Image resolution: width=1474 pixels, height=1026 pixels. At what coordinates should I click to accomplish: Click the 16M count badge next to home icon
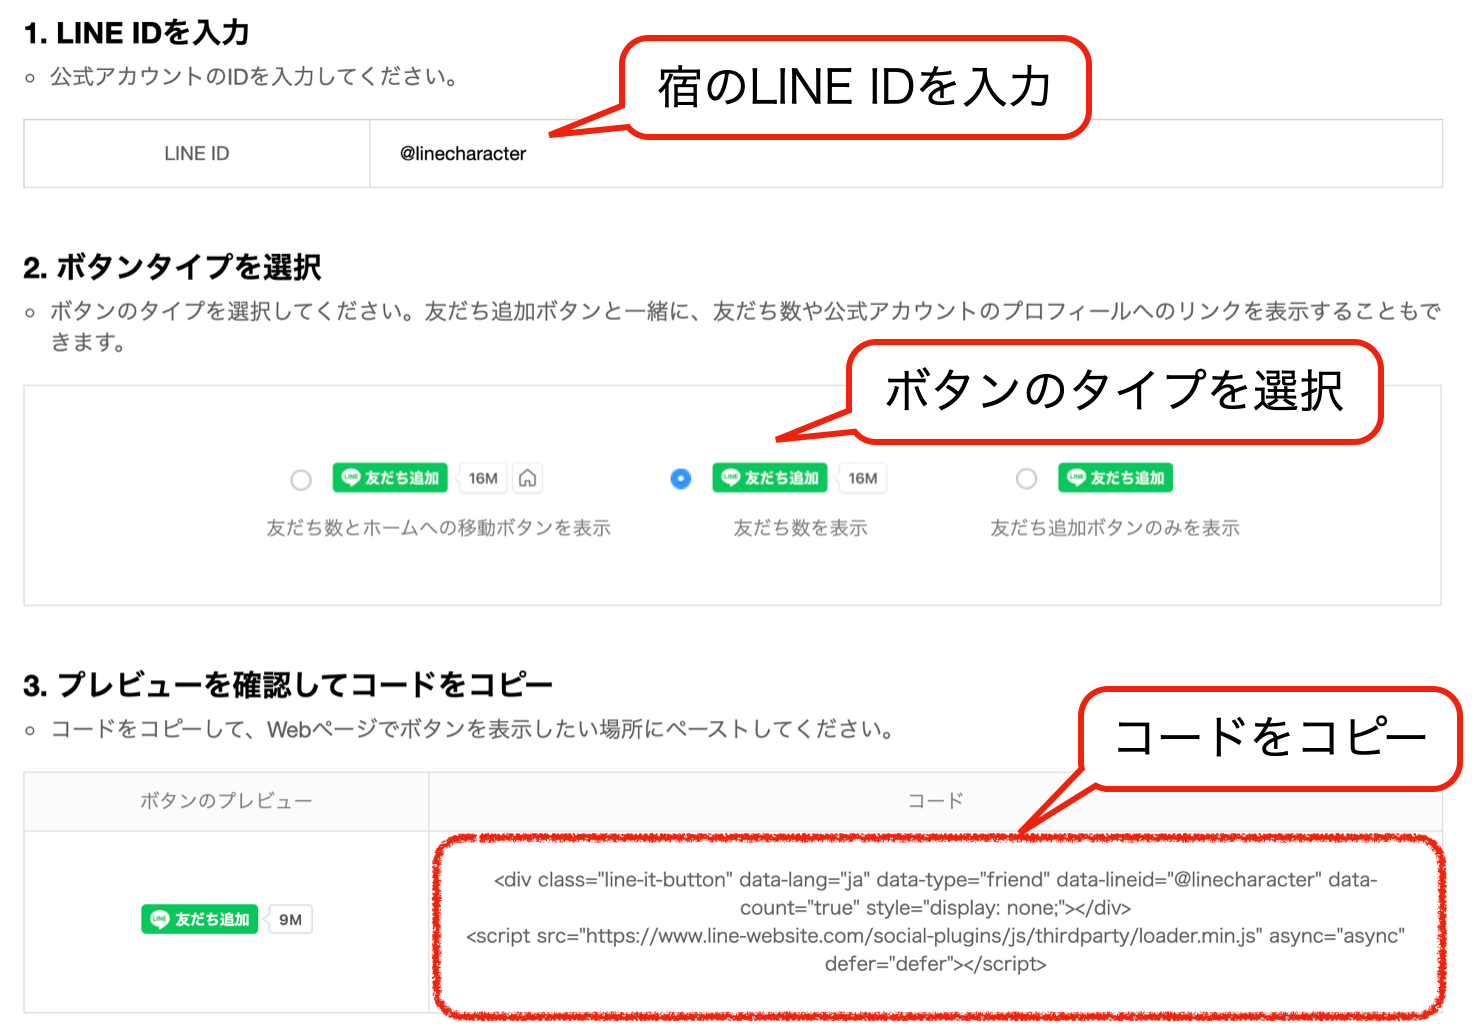click(x=483, y=479)
